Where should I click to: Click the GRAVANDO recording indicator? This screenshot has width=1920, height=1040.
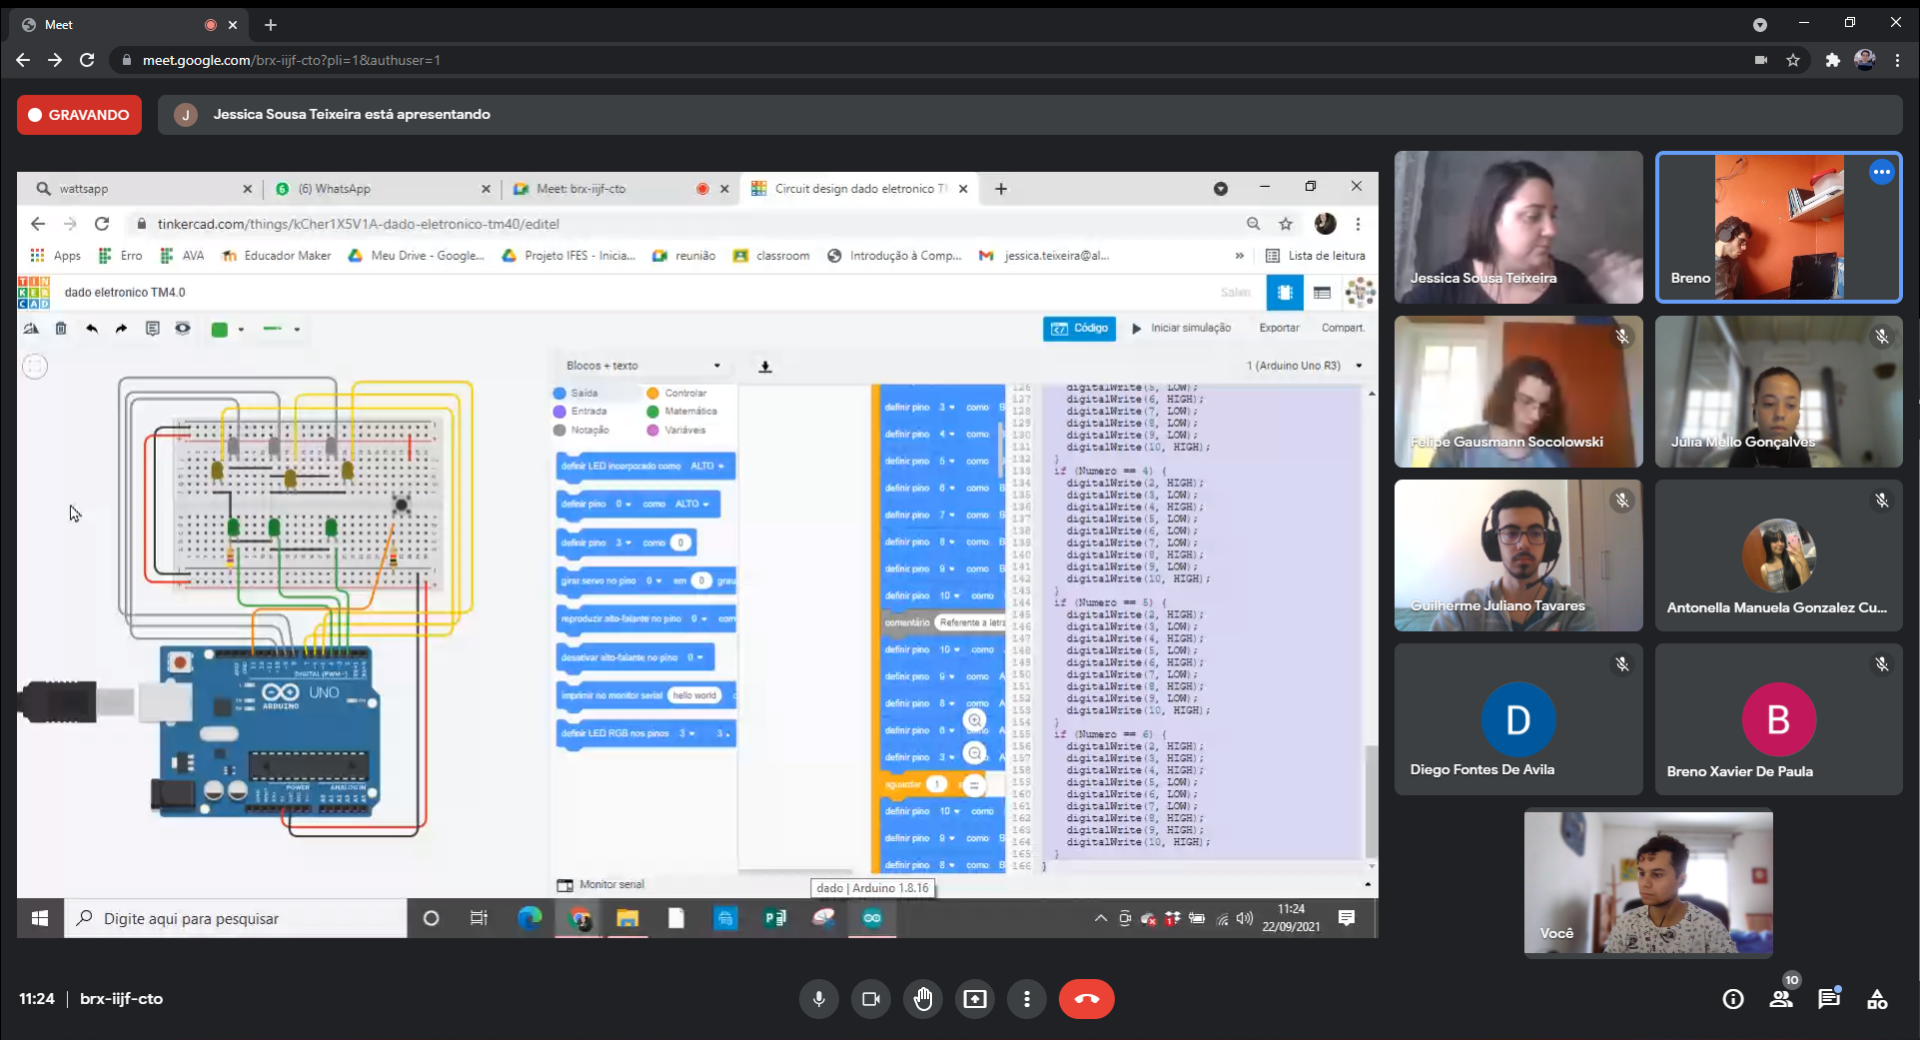click(79, 115)
